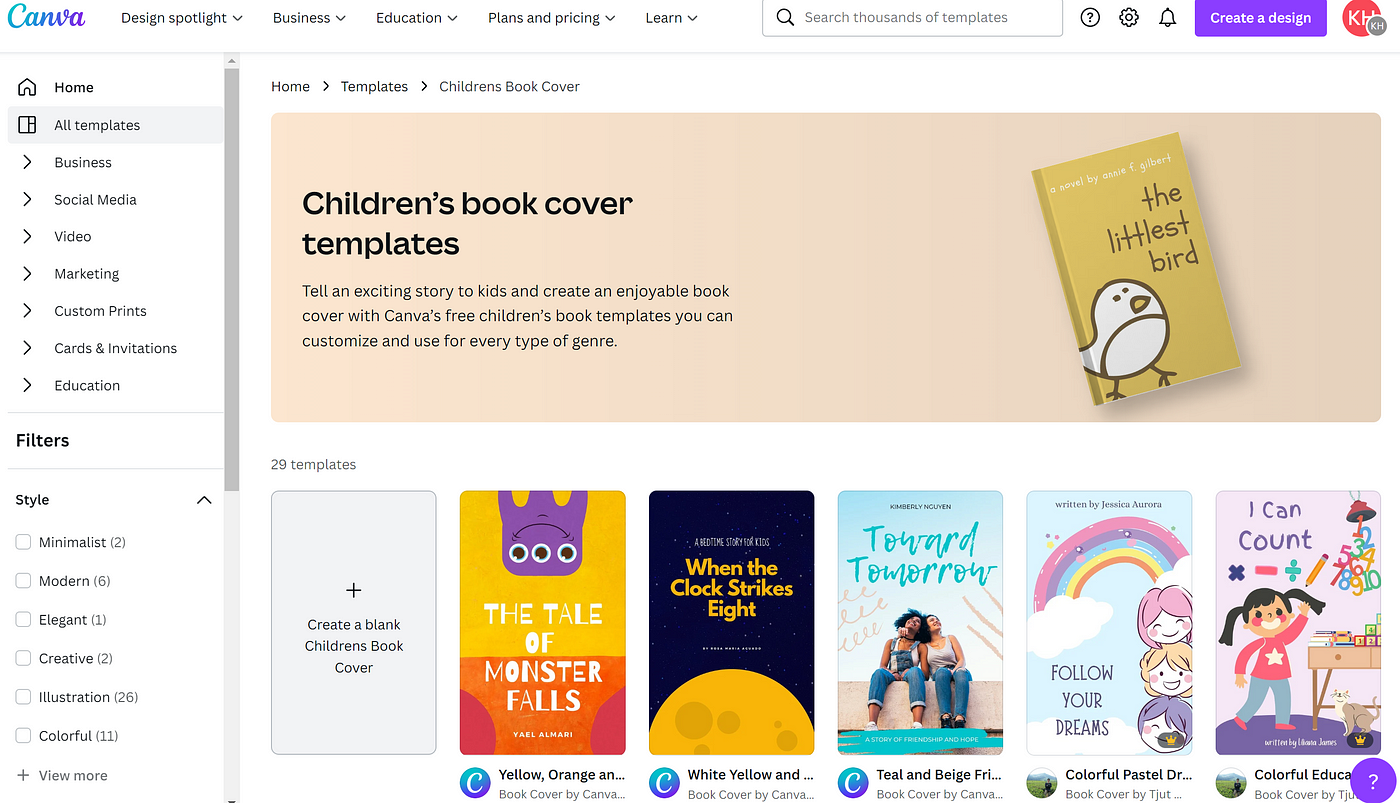Click the Childrens Book Cover breadcrumb text
Image resolution: width=1400 pixels, height=803 pixels.
tap(509, 86)
